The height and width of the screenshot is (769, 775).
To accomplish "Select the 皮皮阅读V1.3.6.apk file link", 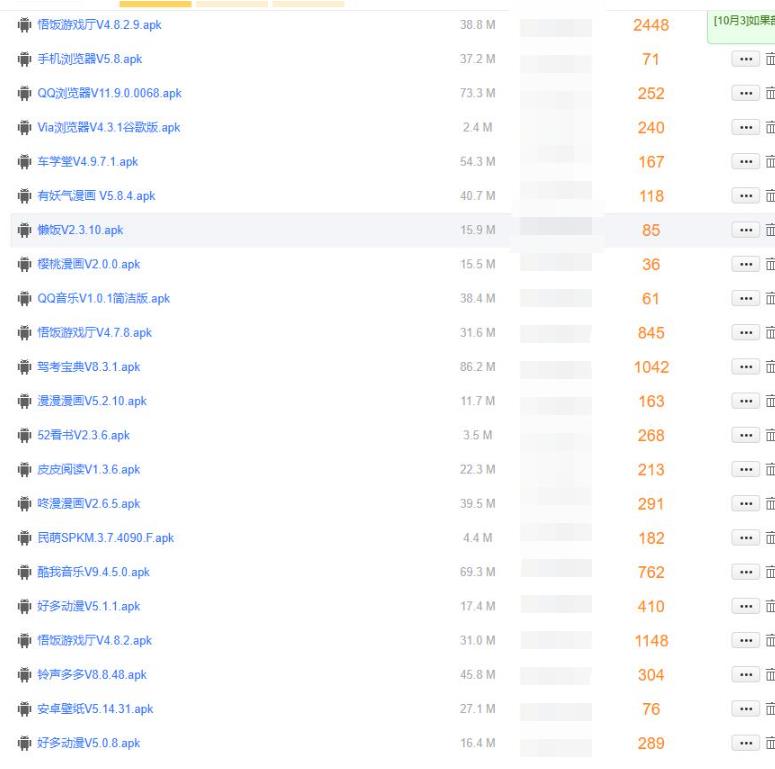I will pos(88,470).
